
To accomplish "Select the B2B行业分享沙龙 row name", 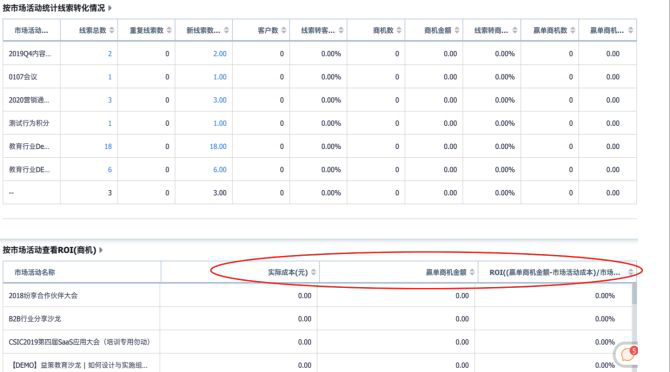I will pos(35,319).
